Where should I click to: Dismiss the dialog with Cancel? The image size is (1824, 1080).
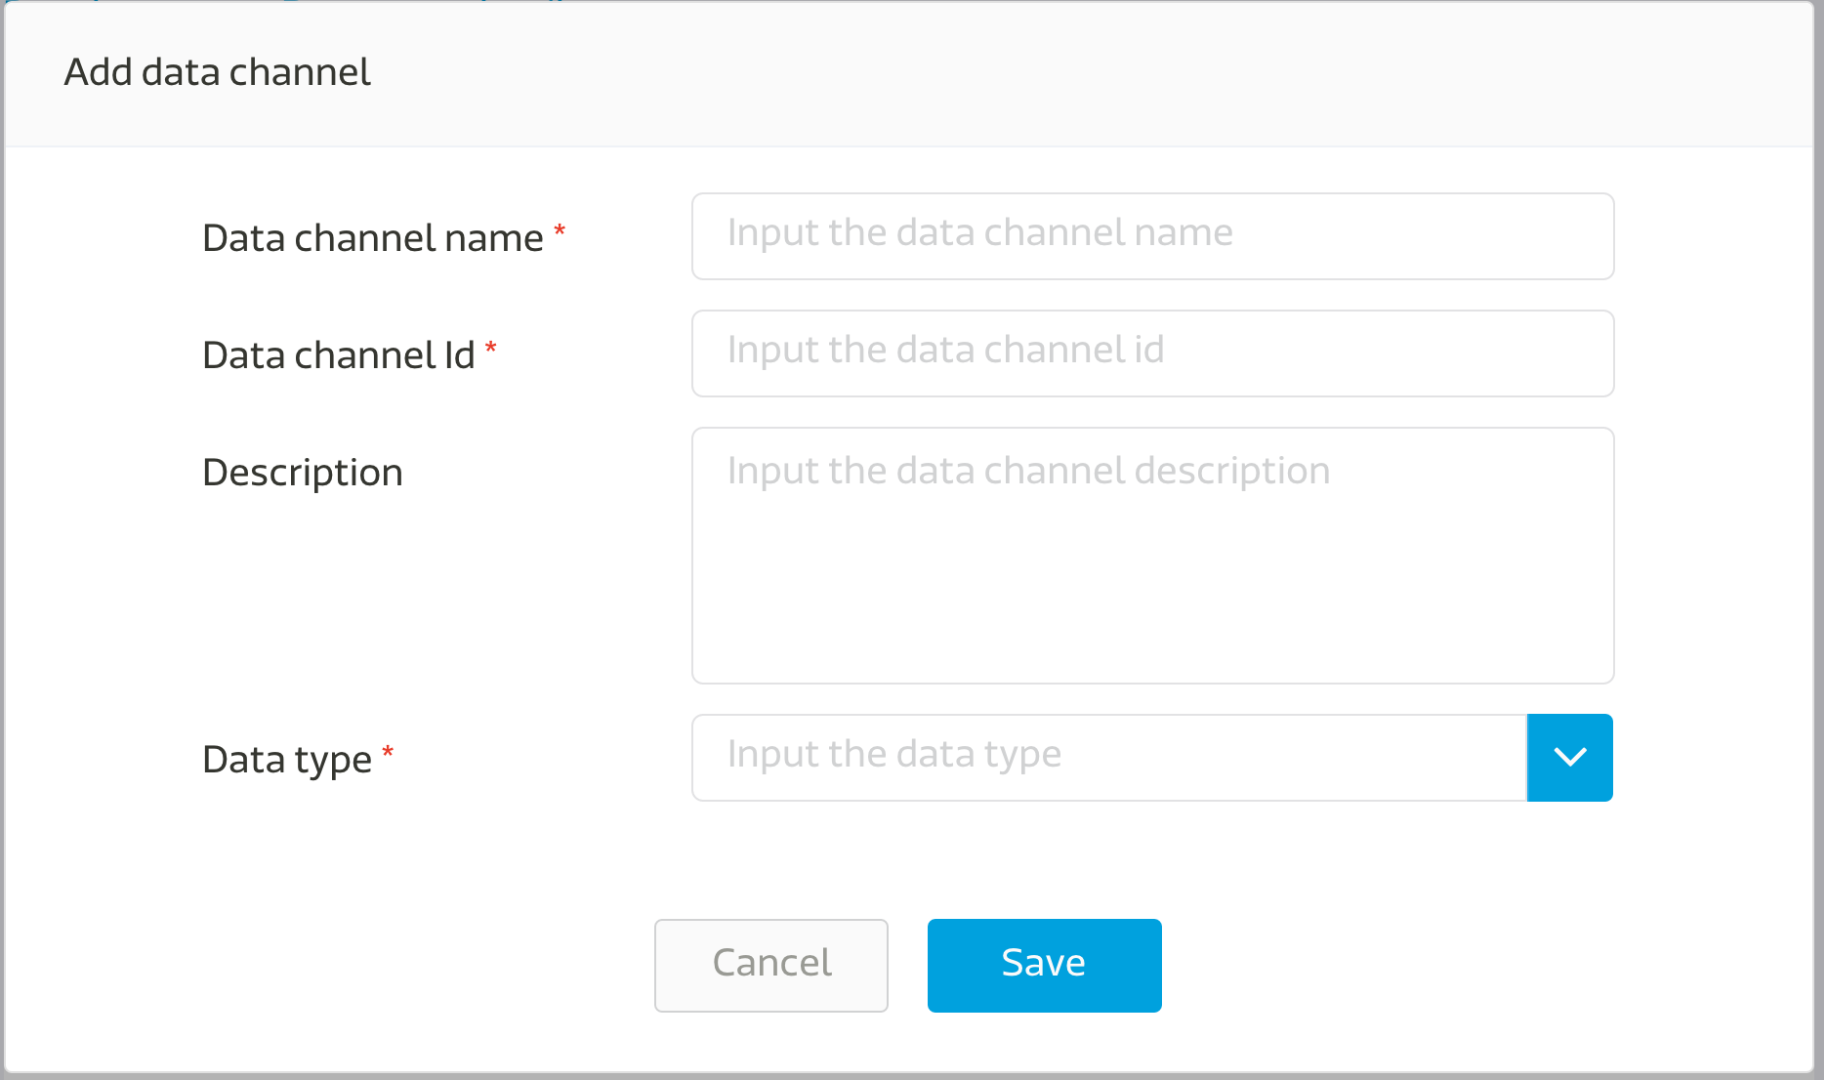771,965
